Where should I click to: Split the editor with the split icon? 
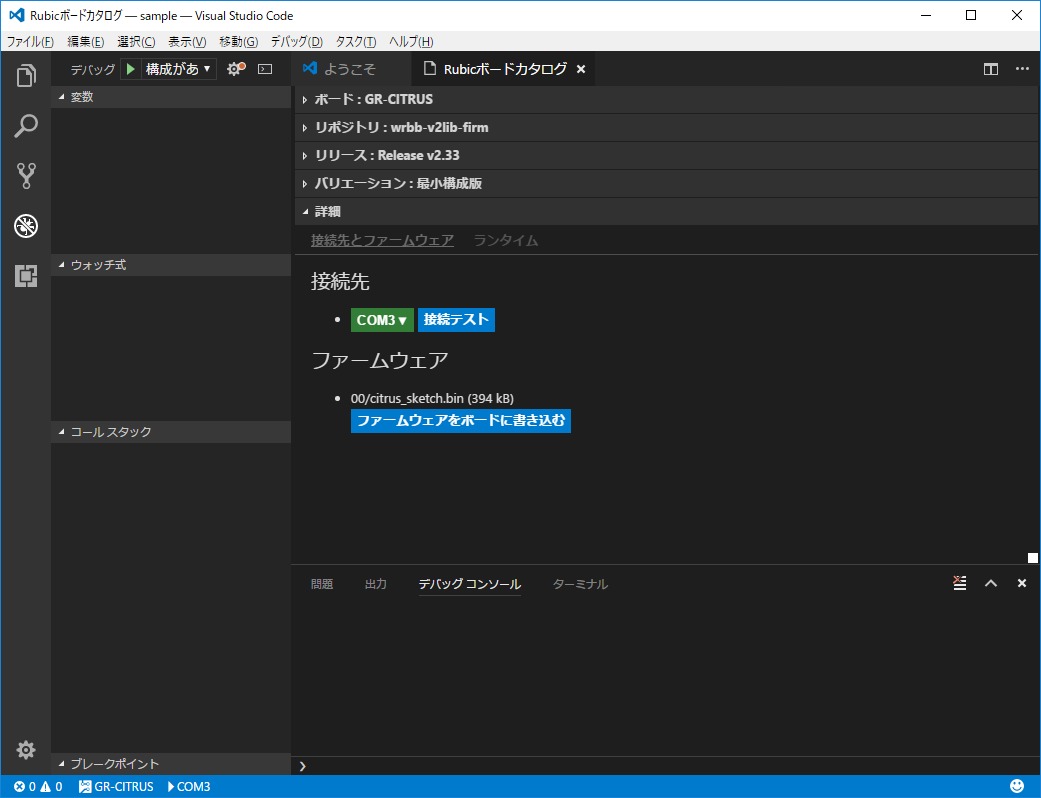991,69
